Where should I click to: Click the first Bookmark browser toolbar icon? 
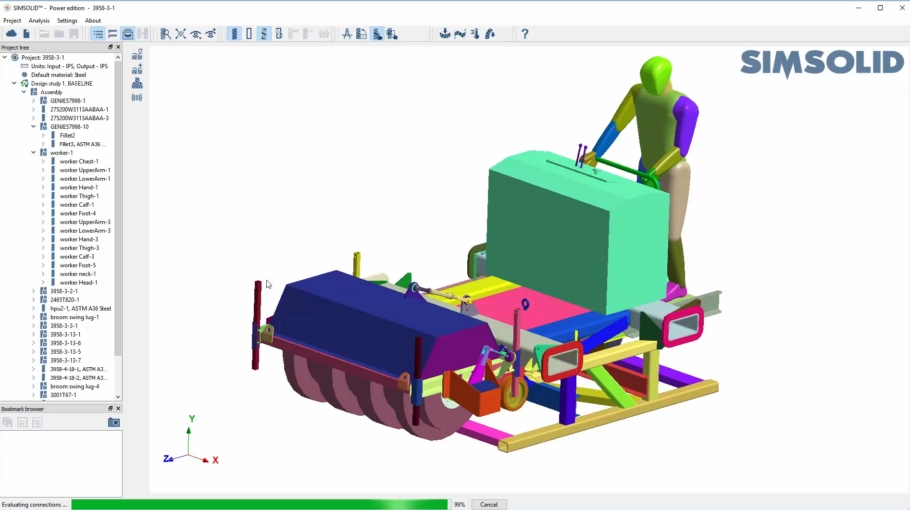click(8, 422)
